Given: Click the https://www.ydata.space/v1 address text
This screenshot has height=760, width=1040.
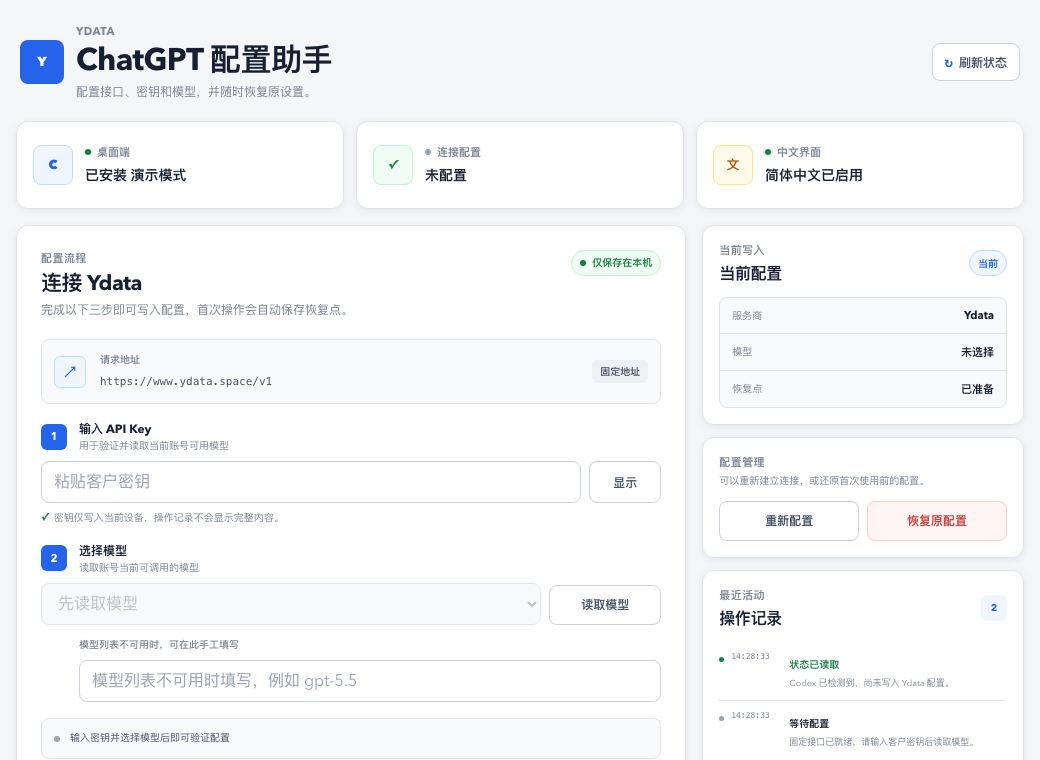Looking at the screenshot, I should click(x=186, y=381).
